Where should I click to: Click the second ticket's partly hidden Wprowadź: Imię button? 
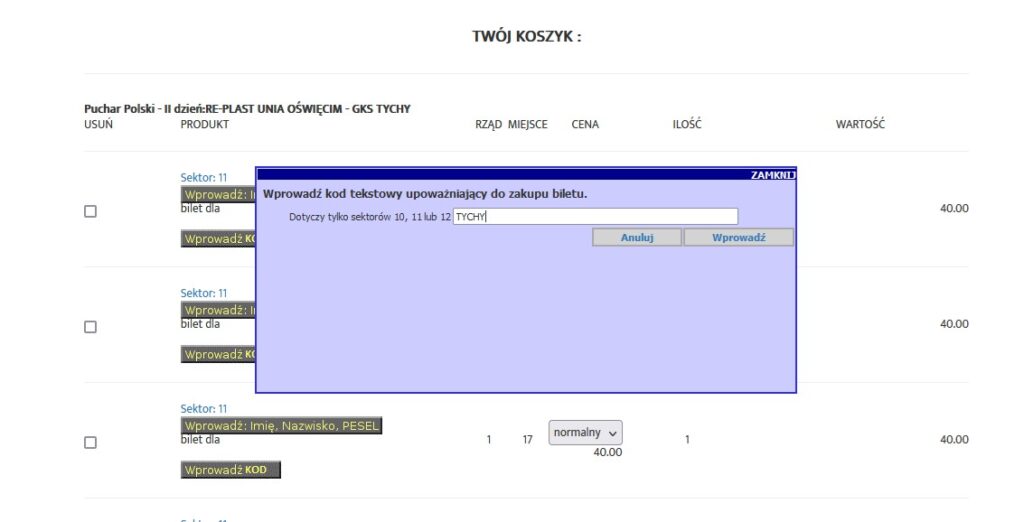point(218,310)
